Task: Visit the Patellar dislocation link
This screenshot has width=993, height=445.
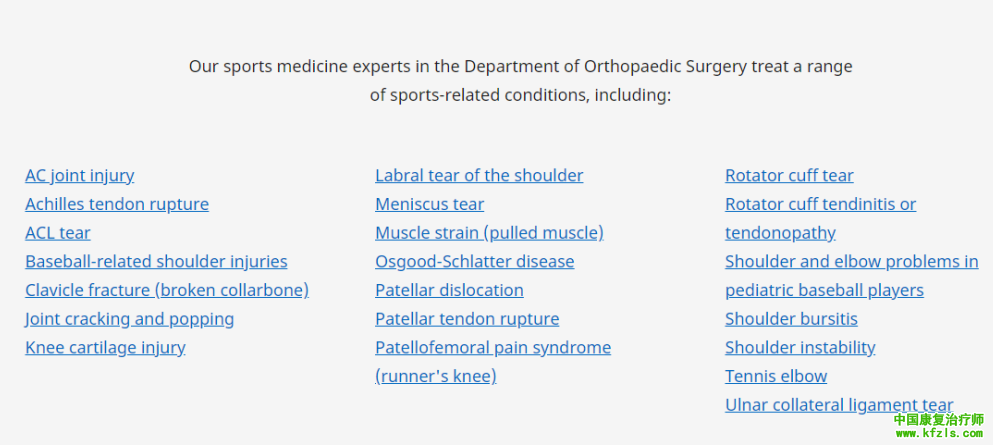Action: (x=450, y=290)
